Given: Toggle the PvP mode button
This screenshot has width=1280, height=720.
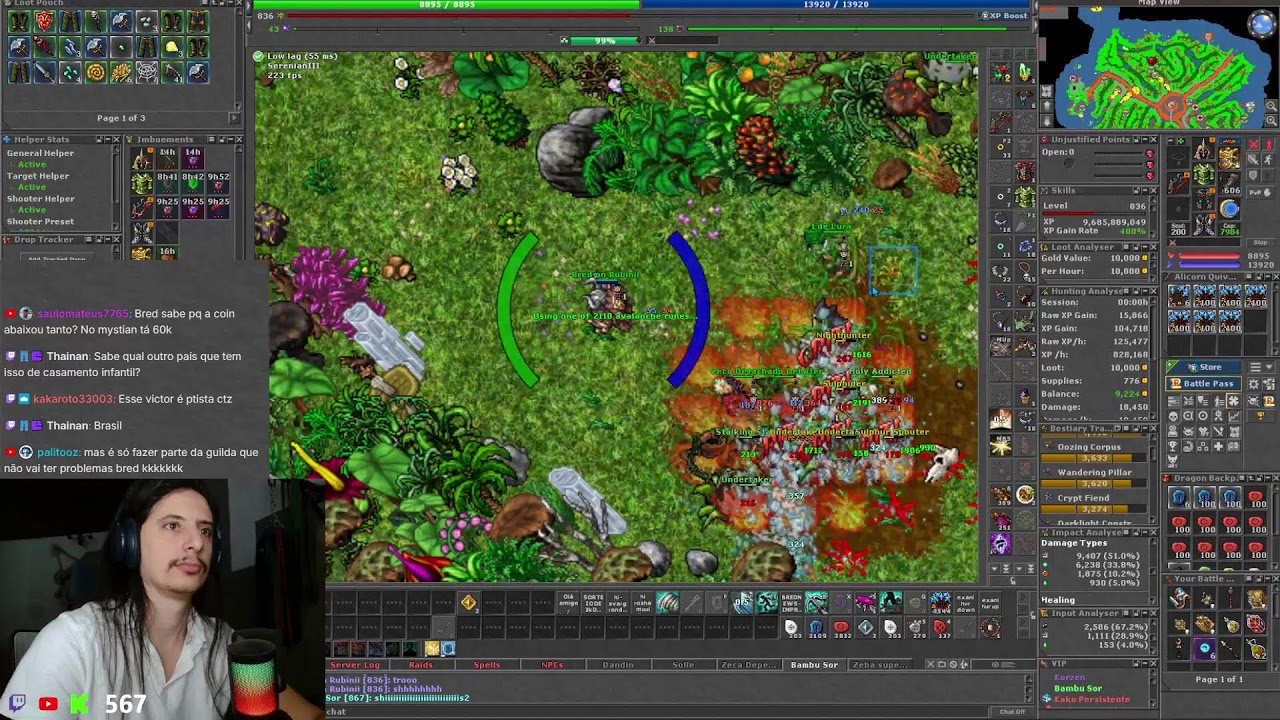Looking at the screenshot, I should 1260,192.
